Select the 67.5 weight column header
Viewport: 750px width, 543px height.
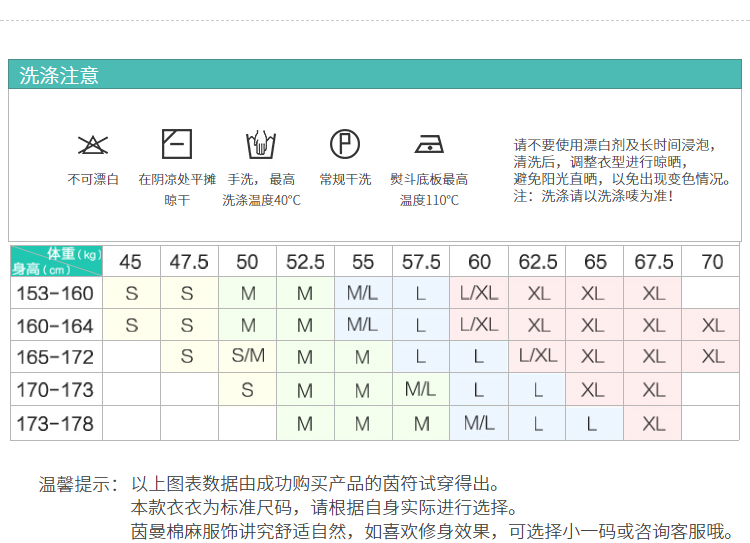pos(653,262)
